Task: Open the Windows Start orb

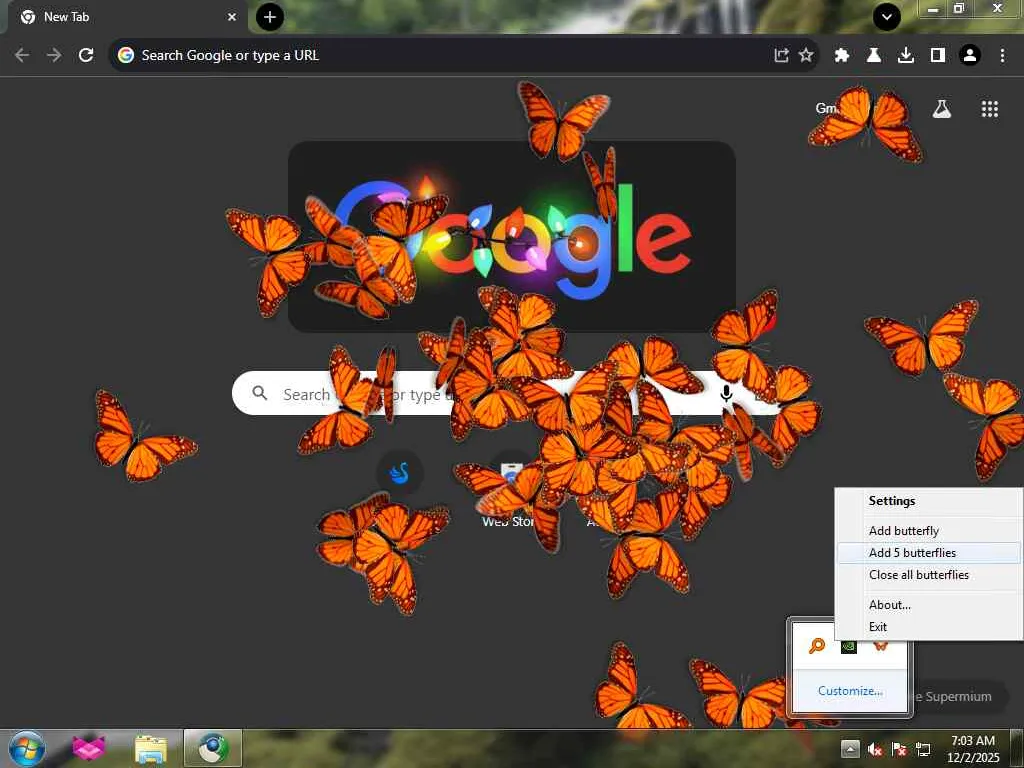Action: point(26,748)
